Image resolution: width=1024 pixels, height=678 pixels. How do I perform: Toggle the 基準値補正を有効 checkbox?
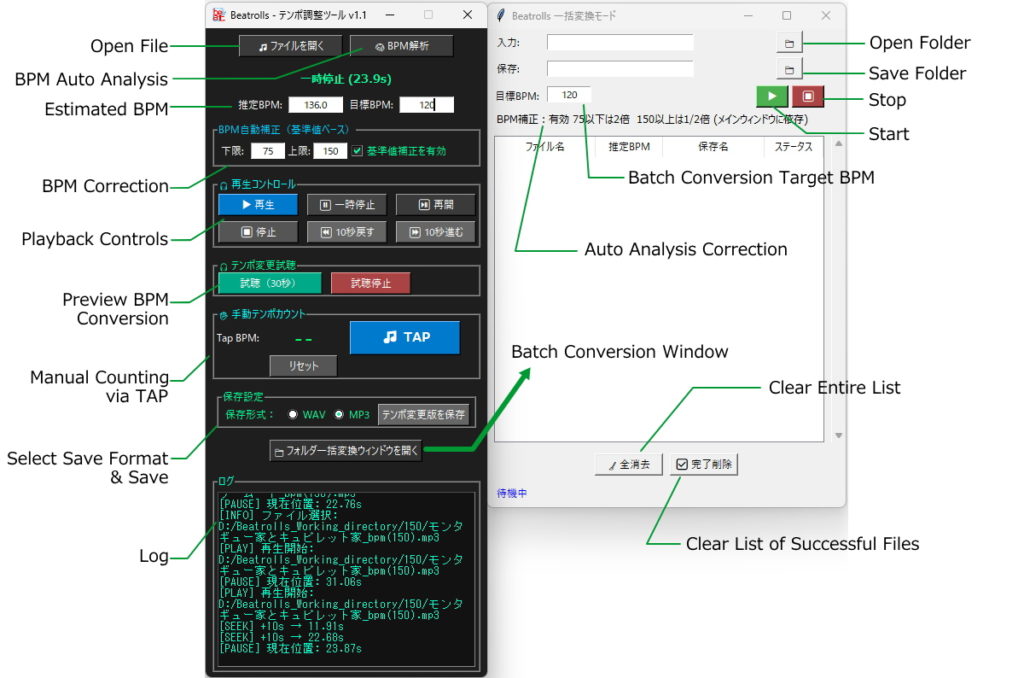[x=358, y=151]
